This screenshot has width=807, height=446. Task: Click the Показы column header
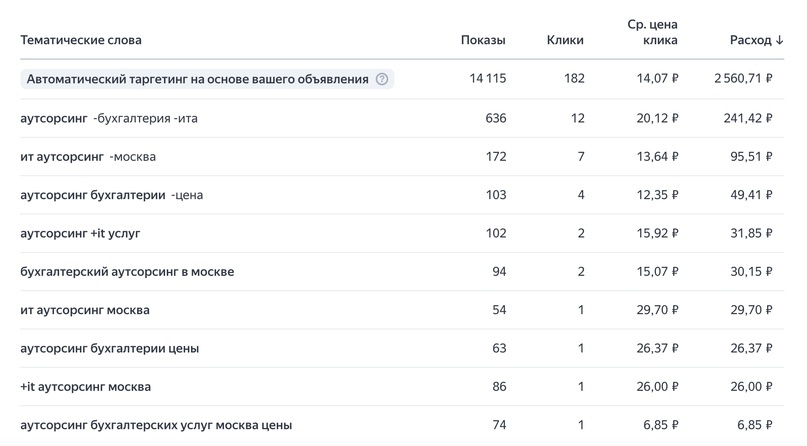point(483,40)
